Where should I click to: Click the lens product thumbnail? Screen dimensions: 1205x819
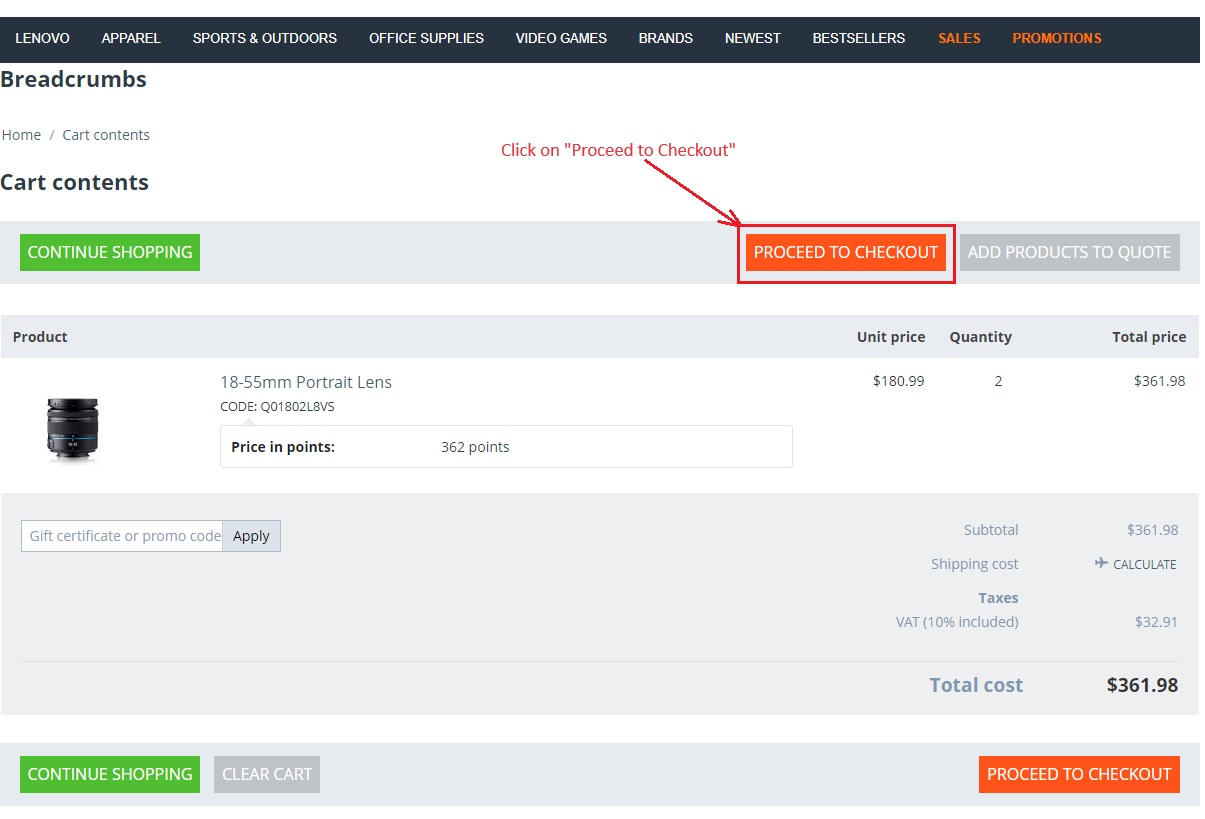tap(73, 429)
